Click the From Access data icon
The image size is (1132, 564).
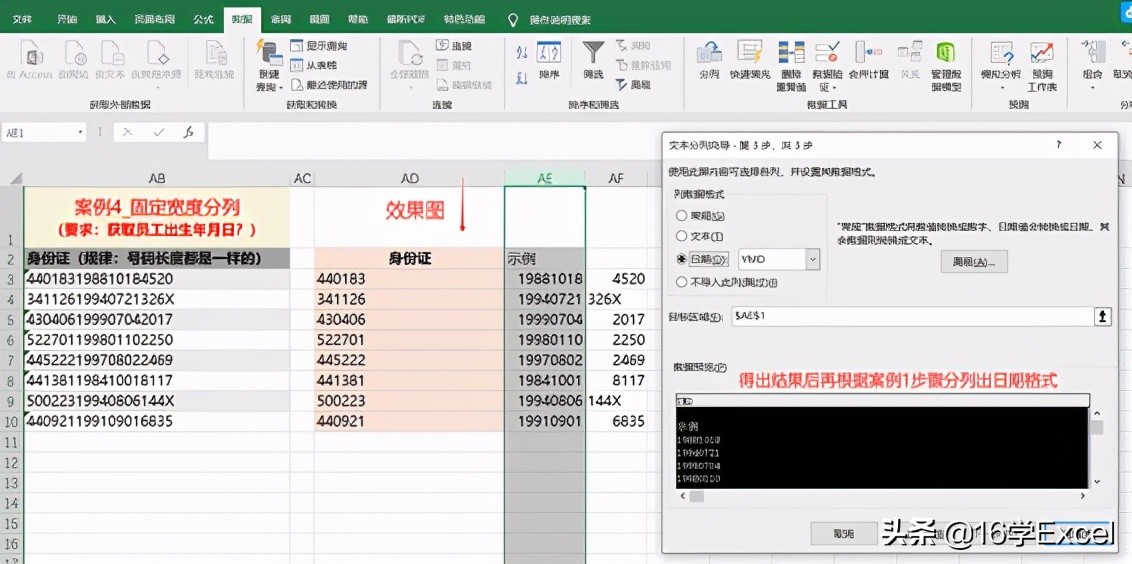click(30, 53)
